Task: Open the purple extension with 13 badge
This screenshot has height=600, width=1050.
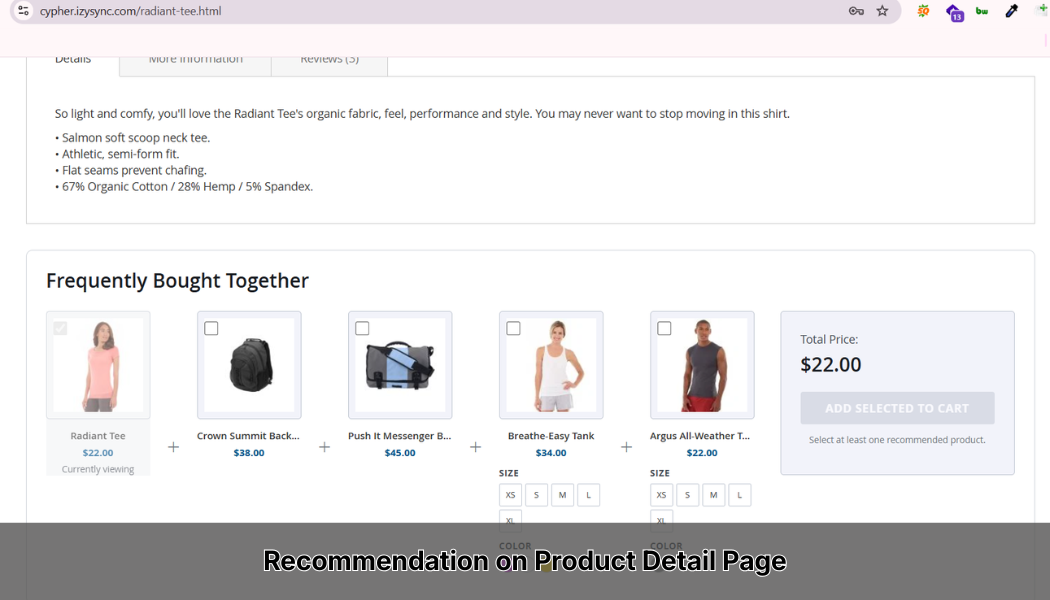Action: [x=954, y=12]
